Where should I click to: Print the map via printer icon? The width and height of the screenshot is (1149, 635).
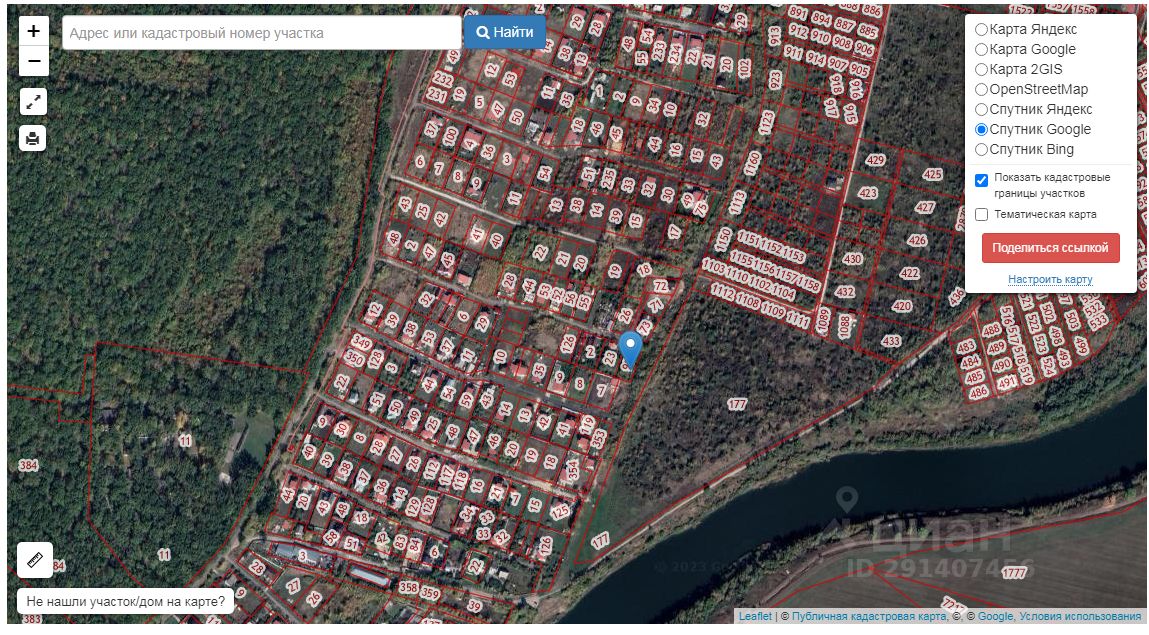pyautogui.click(x=33, y=138)
